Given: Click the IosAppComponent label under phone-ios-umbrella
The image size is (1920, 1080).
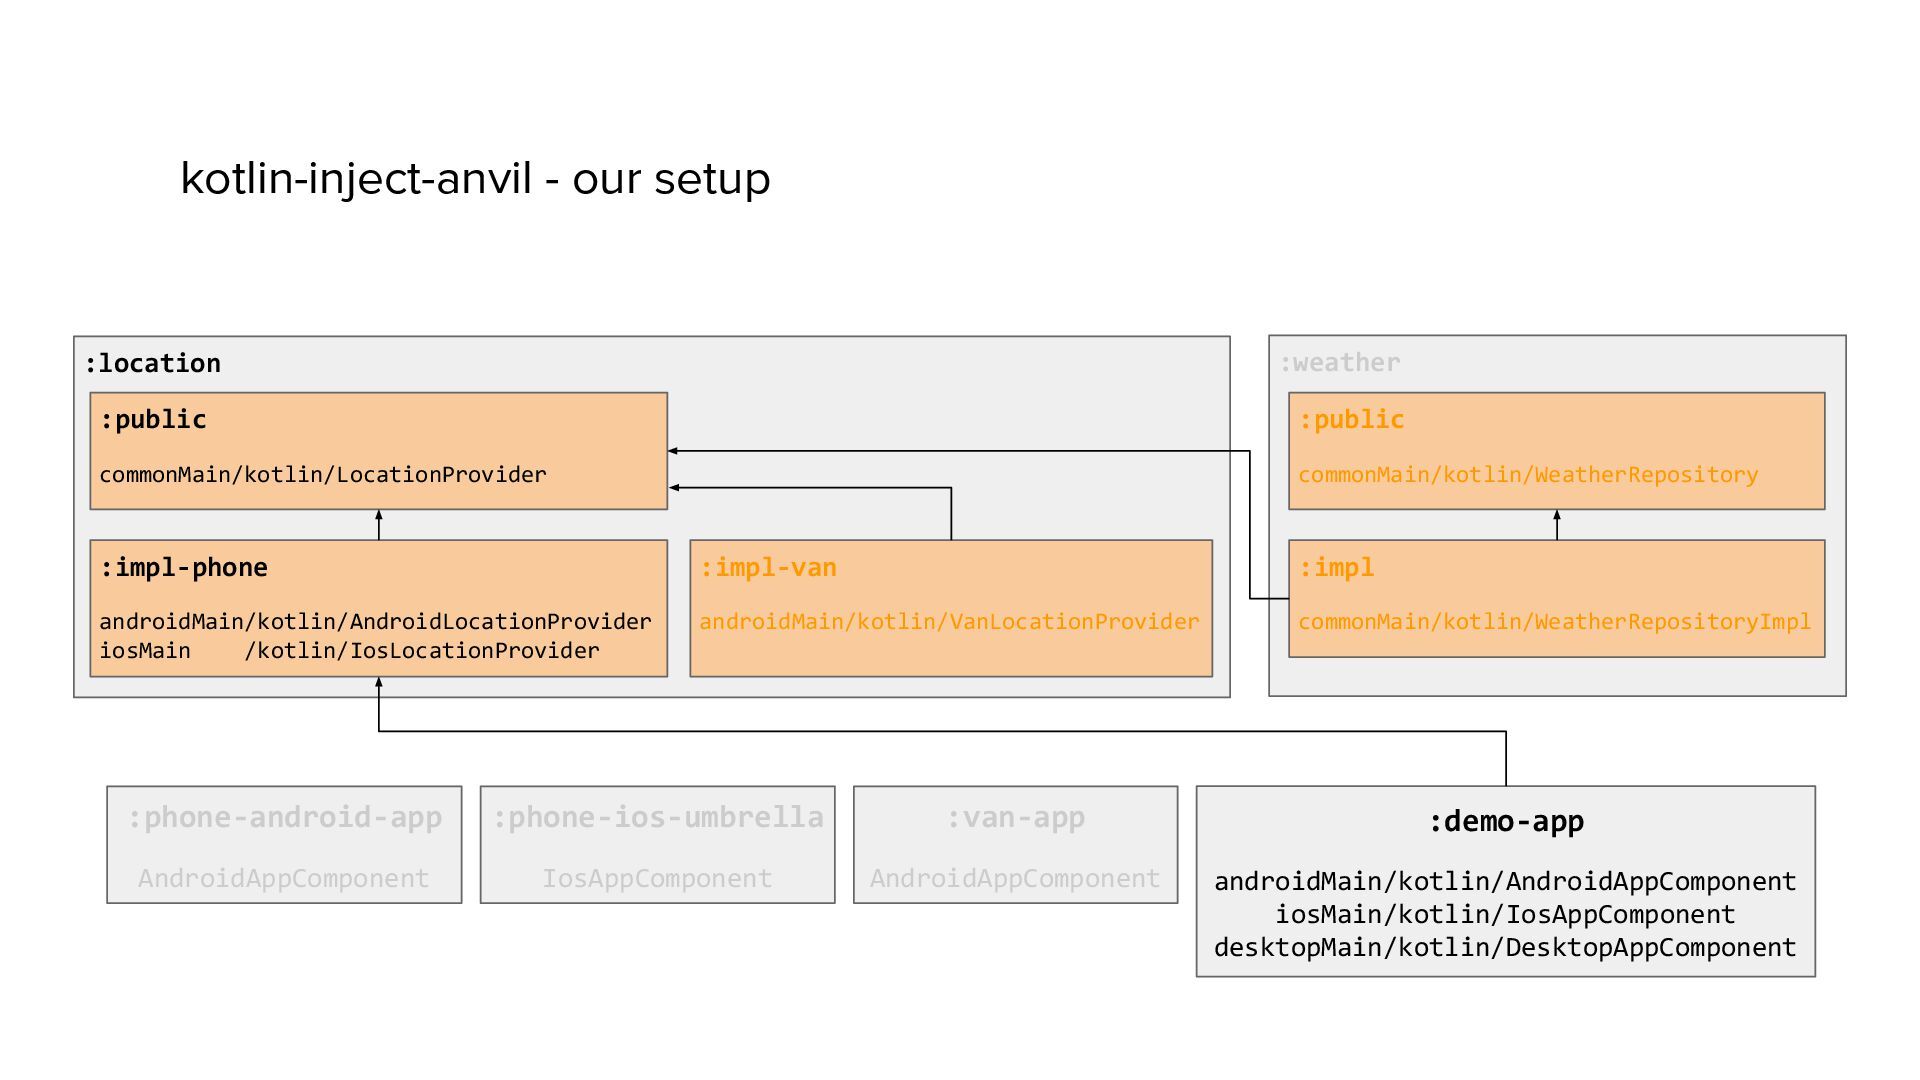Looking at the screenshot, I should coord(657,878).
